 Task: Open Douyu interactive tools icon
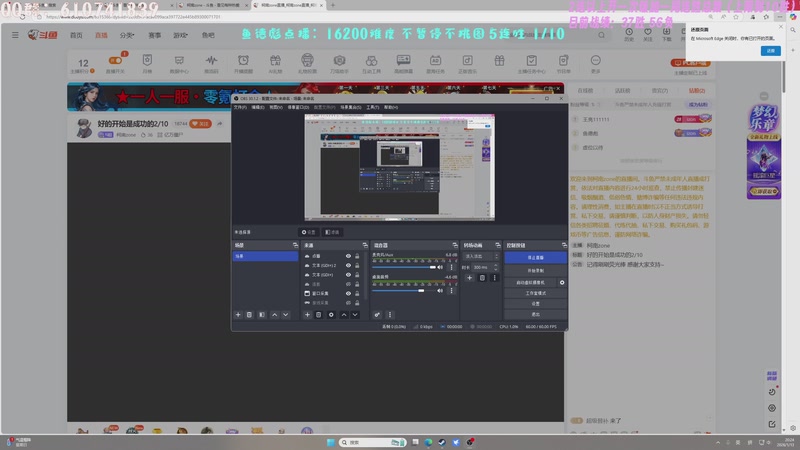tap(371, 63)
